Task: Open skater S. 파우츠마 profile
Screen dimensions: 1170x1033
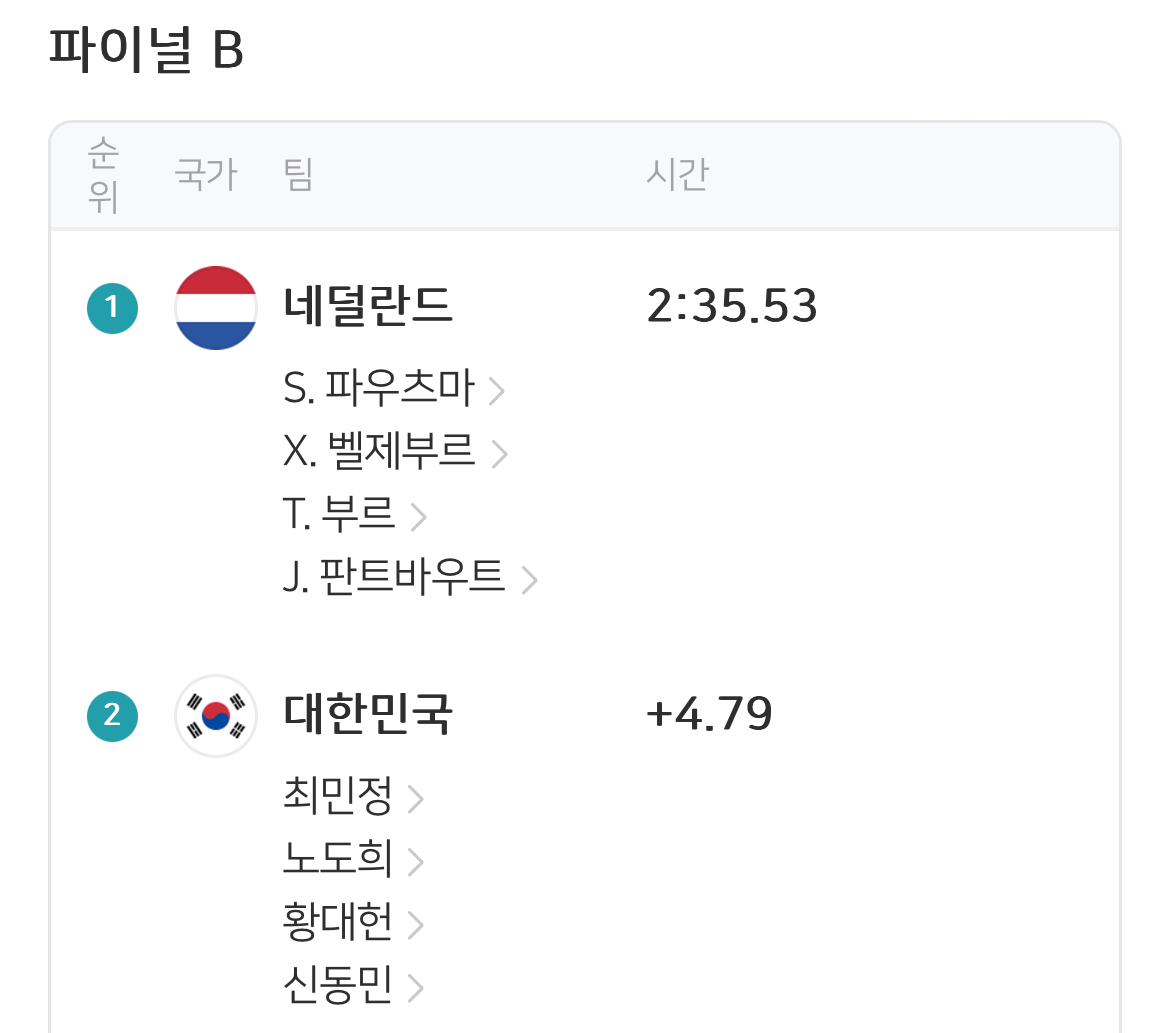Action: coord(379,389)
